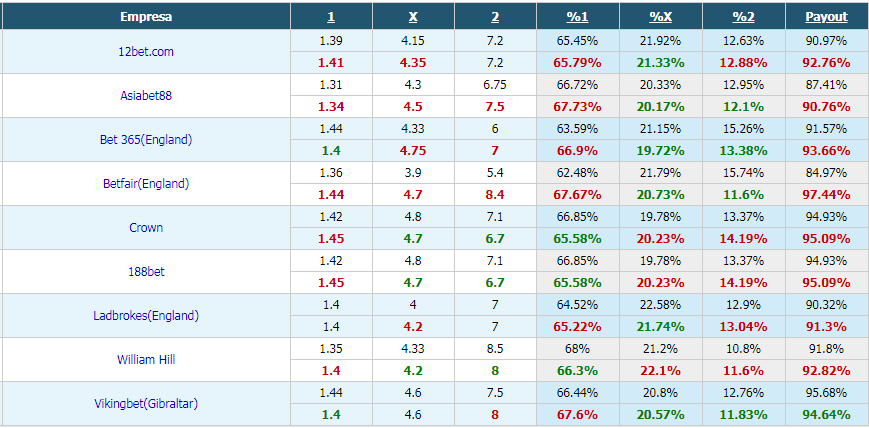Image resolution: width=869 pixels, height=428 pixels.
Task: Click Betfair's 97.44% payout cell
Action: 826,194
